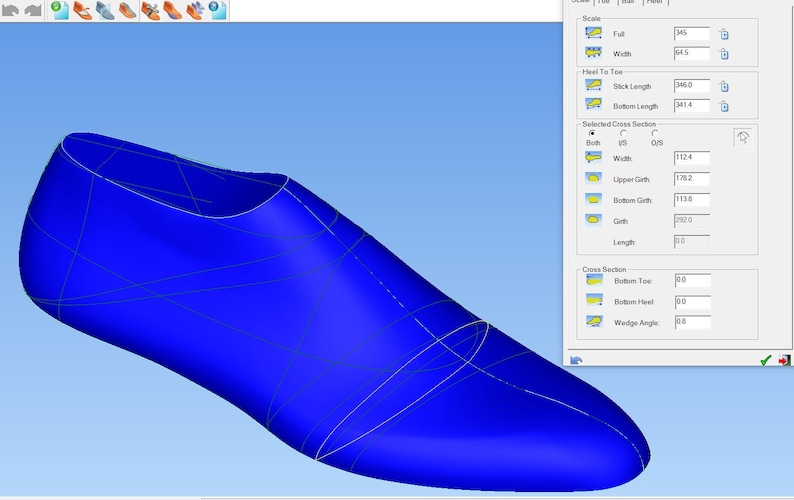Click the red exit icon in panel footer

[784, 360]
